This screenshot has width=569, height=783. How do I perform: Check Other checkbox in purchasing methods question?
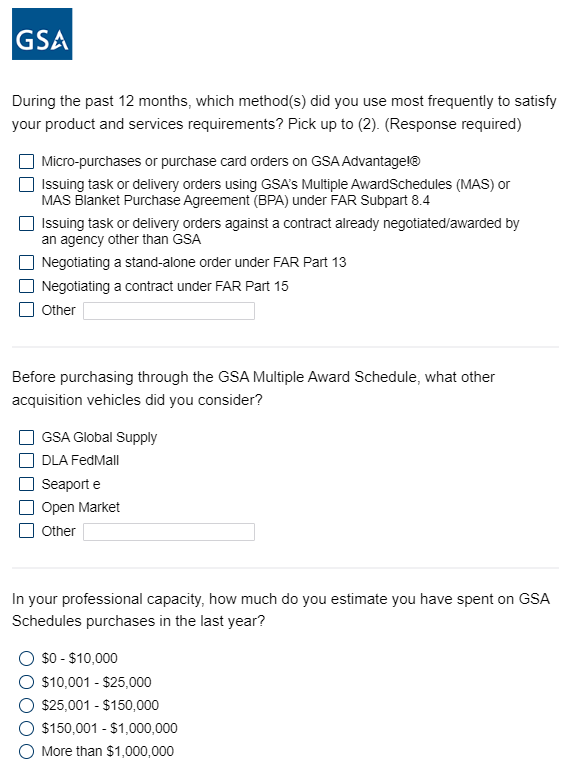[x=26, y=310]
